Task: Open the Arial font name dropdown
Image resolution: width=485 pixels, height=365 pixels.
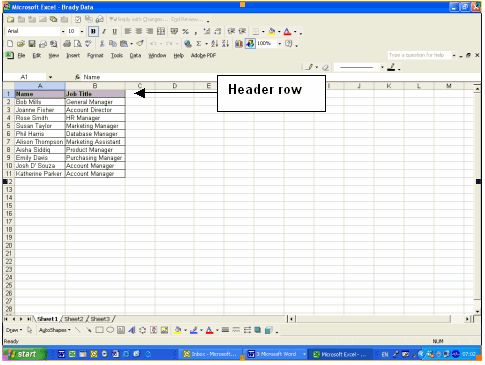Action: point(63,32)
